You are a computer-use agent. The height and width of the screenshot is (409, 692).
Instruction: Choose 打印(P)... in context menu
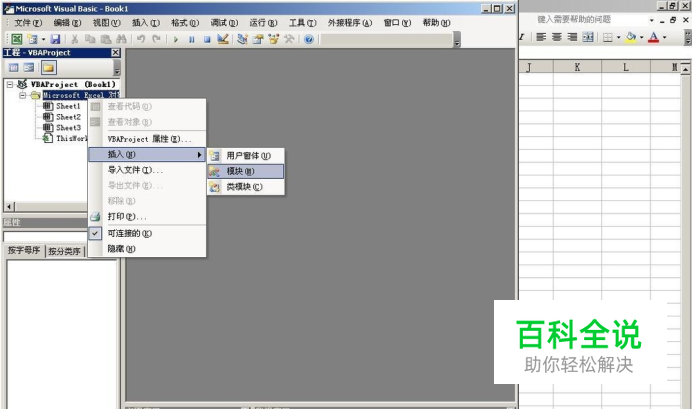147,217
